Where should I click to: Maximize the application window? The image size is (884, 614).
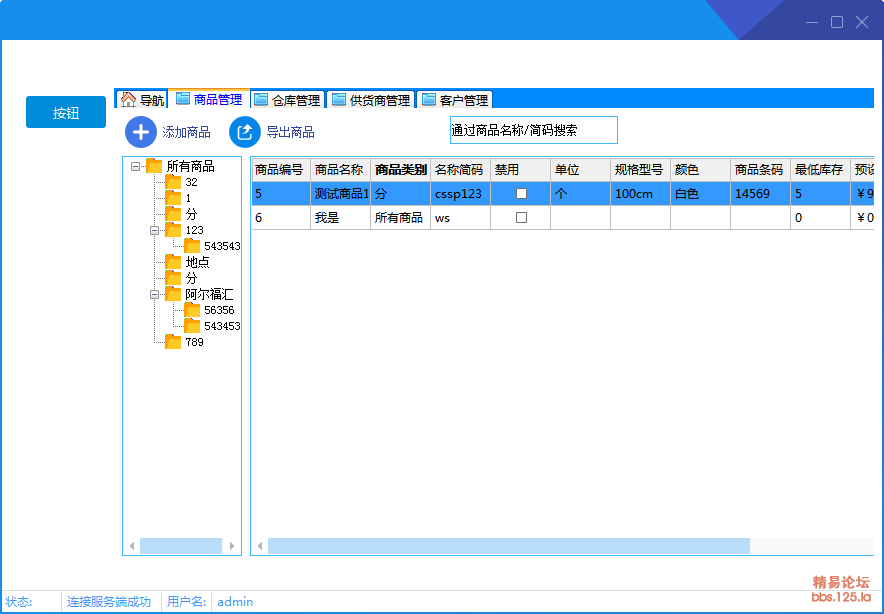[x=837, y=22]
